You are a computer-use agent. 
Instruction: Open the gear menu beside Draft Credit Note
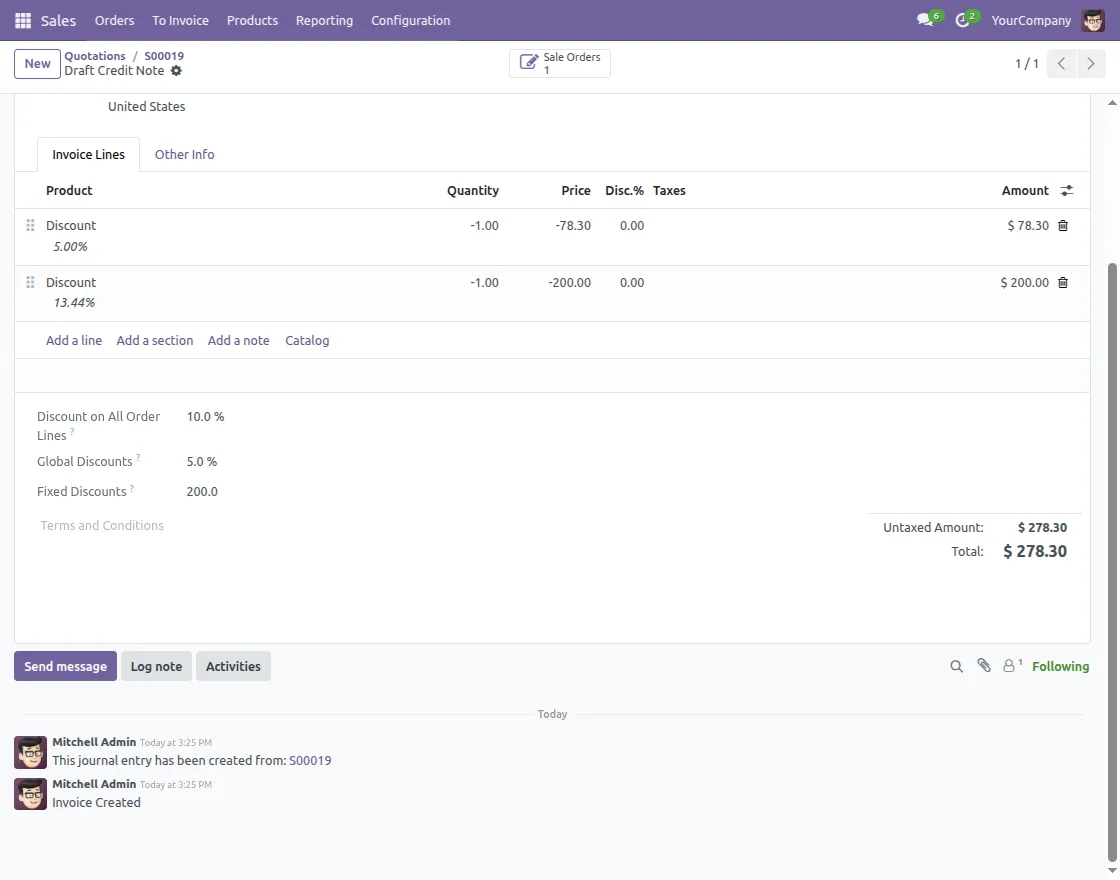click(176, 71)
